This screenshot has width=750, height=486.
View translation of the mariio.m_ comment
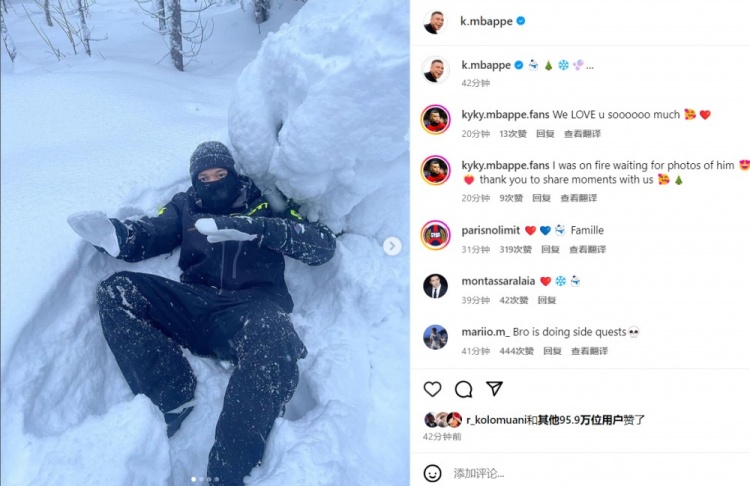(589, 351)
